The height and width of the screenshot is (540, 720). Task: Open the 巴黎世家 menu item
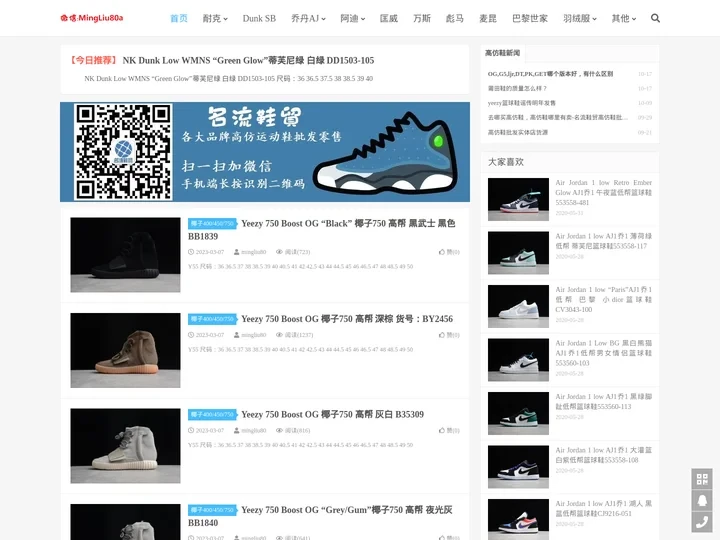click(530, 18)
